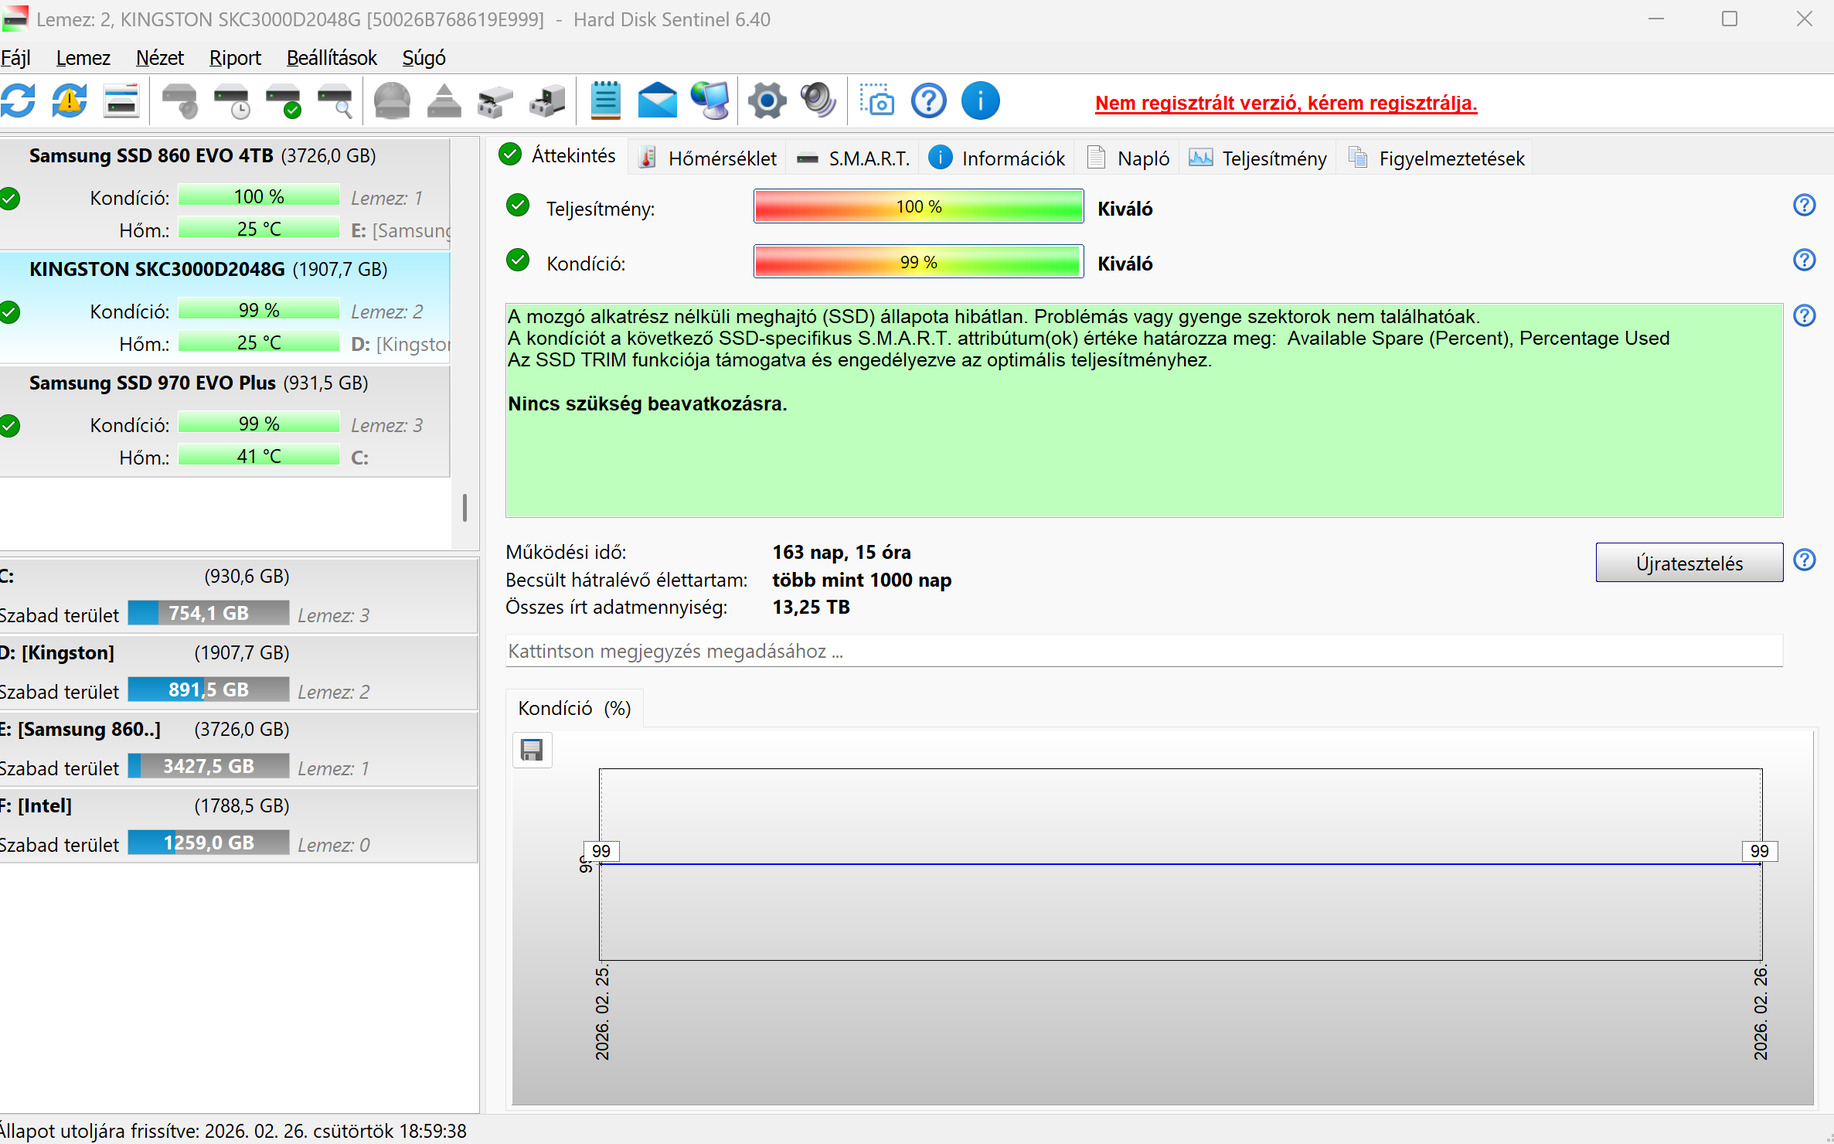Click the disk with binoculars icon
Viewport: 1834px width, 1144px height.
click(x=495, y=101)
